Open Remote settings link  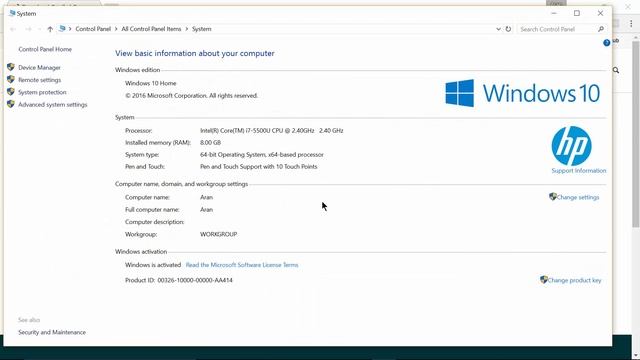pyautogui.click(x=40, y=80)
